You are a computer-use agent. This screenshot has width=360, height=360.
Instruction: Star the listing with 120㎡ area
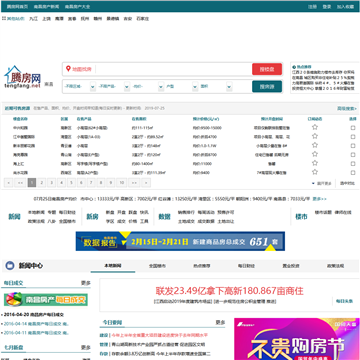315,154
